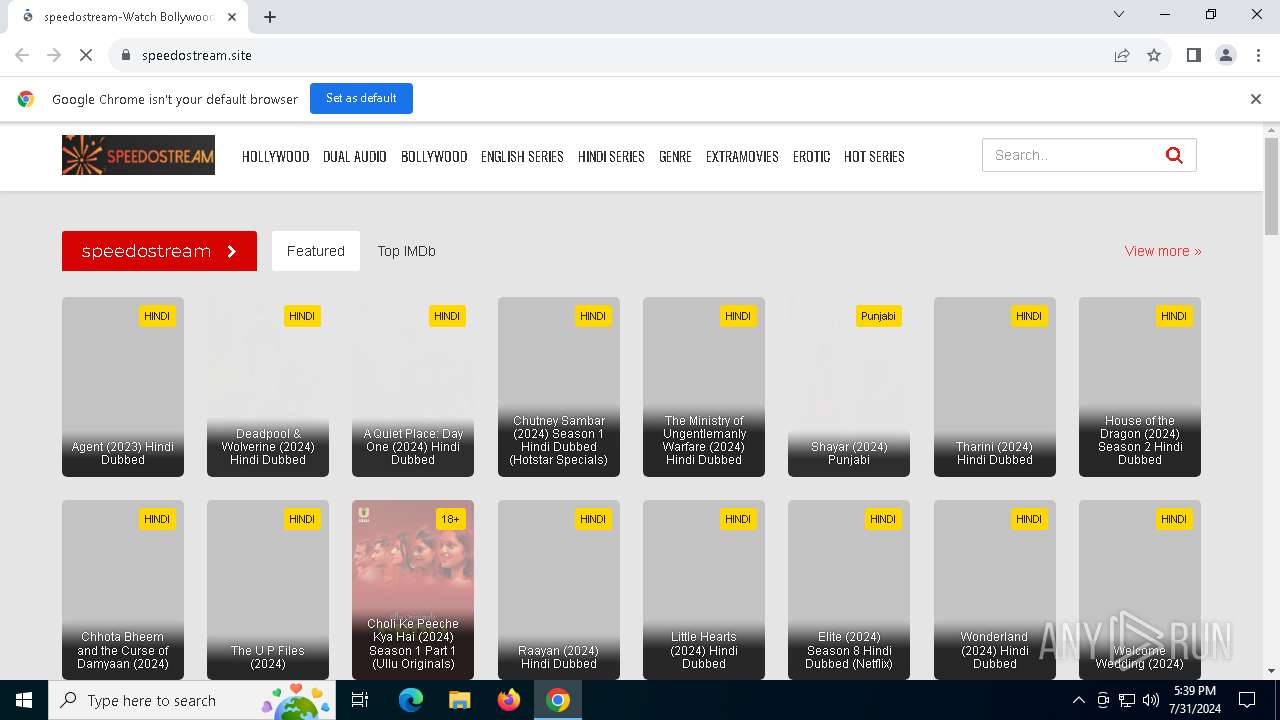Click the View more link
Screen dimensions: 1280x720
(x=1163, y=251)
